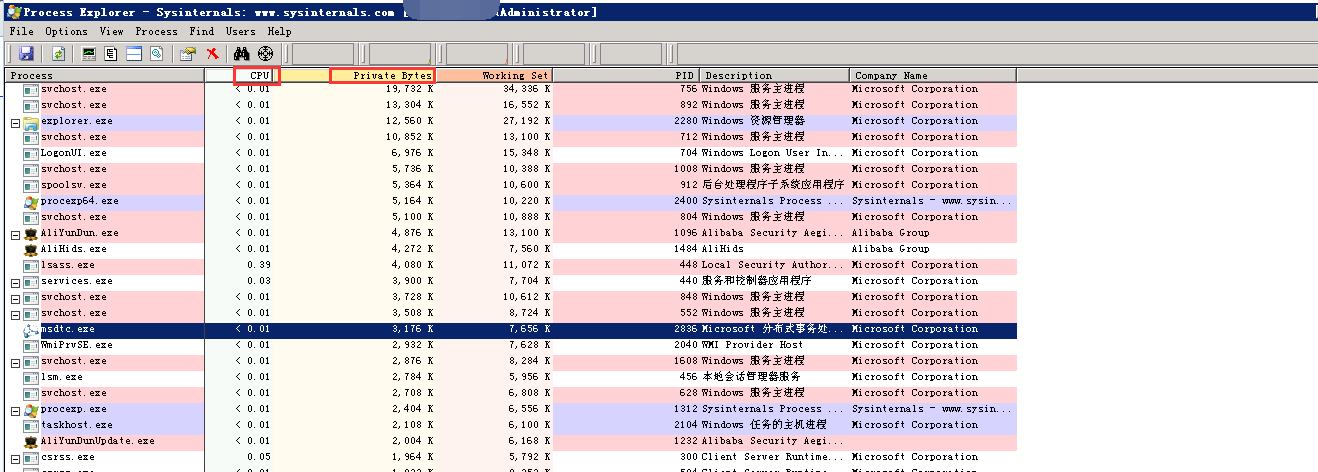Collapse the AliYunDun.exe tree node
1318x472 pixels.
pos(15,234)
